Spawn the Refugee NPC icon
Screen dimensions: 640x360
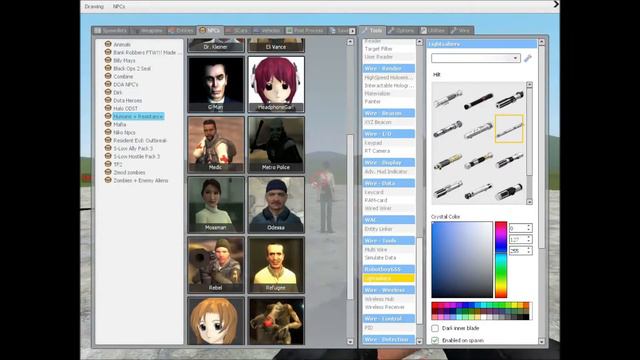[276, 265]
